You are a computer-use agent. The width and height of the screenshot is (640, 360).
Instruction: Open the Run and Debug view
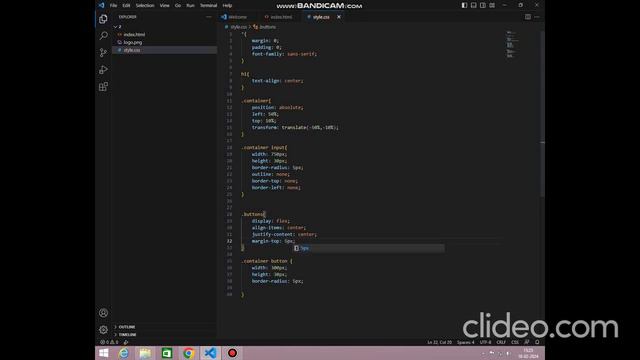(103, 70)
